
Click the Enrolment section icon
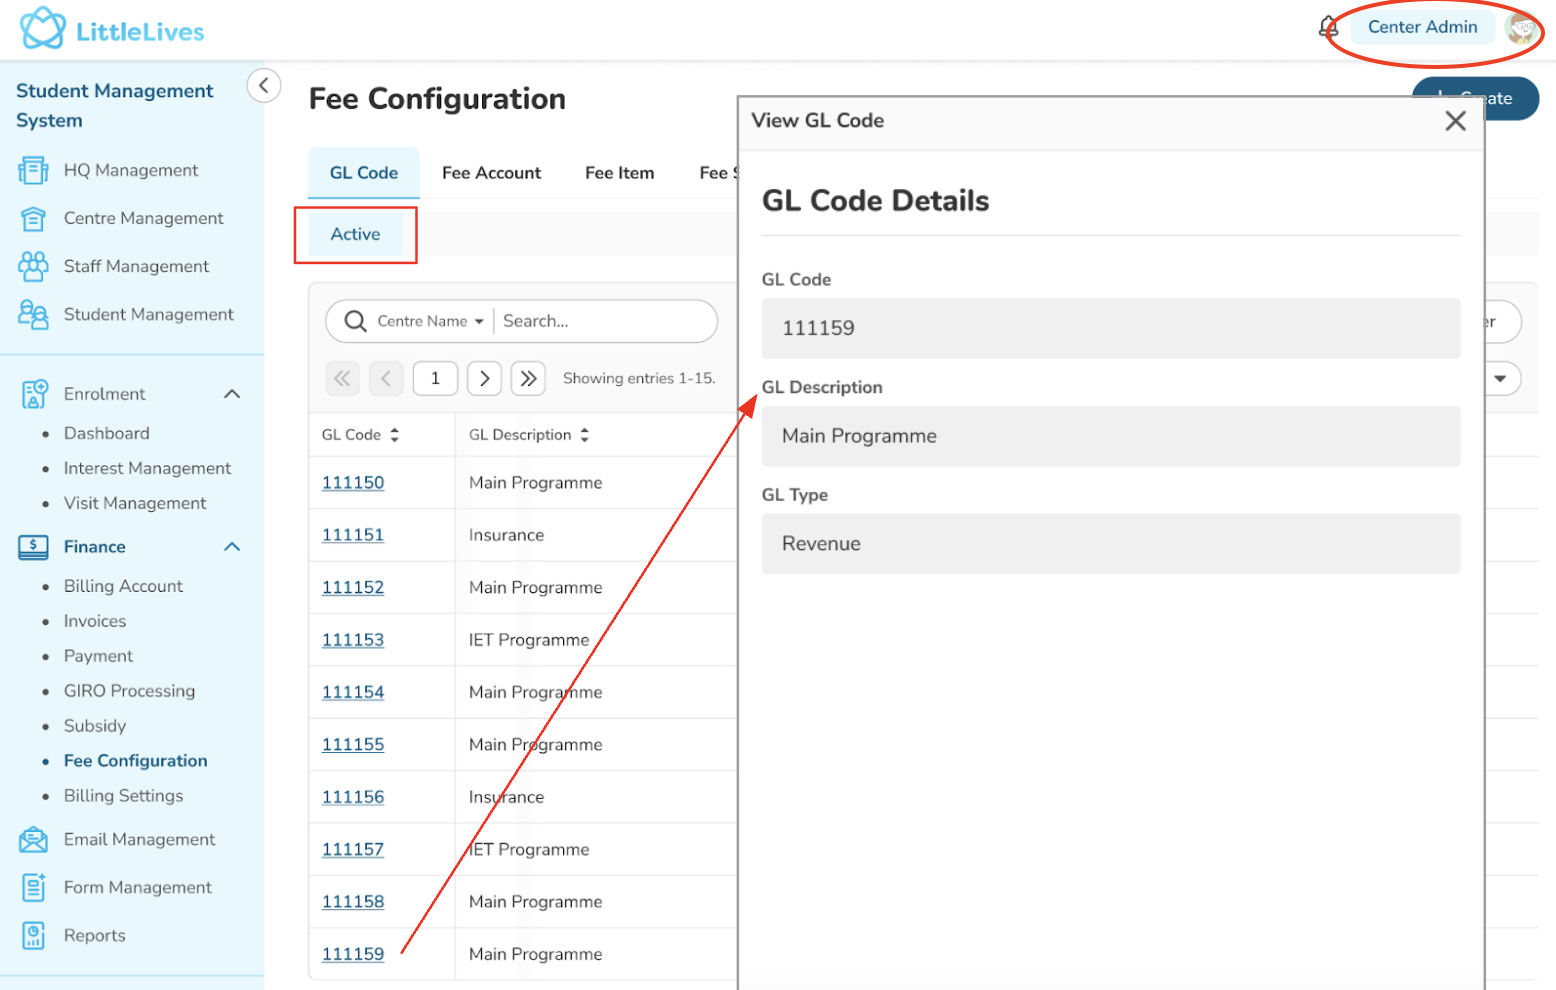[34, 394]
